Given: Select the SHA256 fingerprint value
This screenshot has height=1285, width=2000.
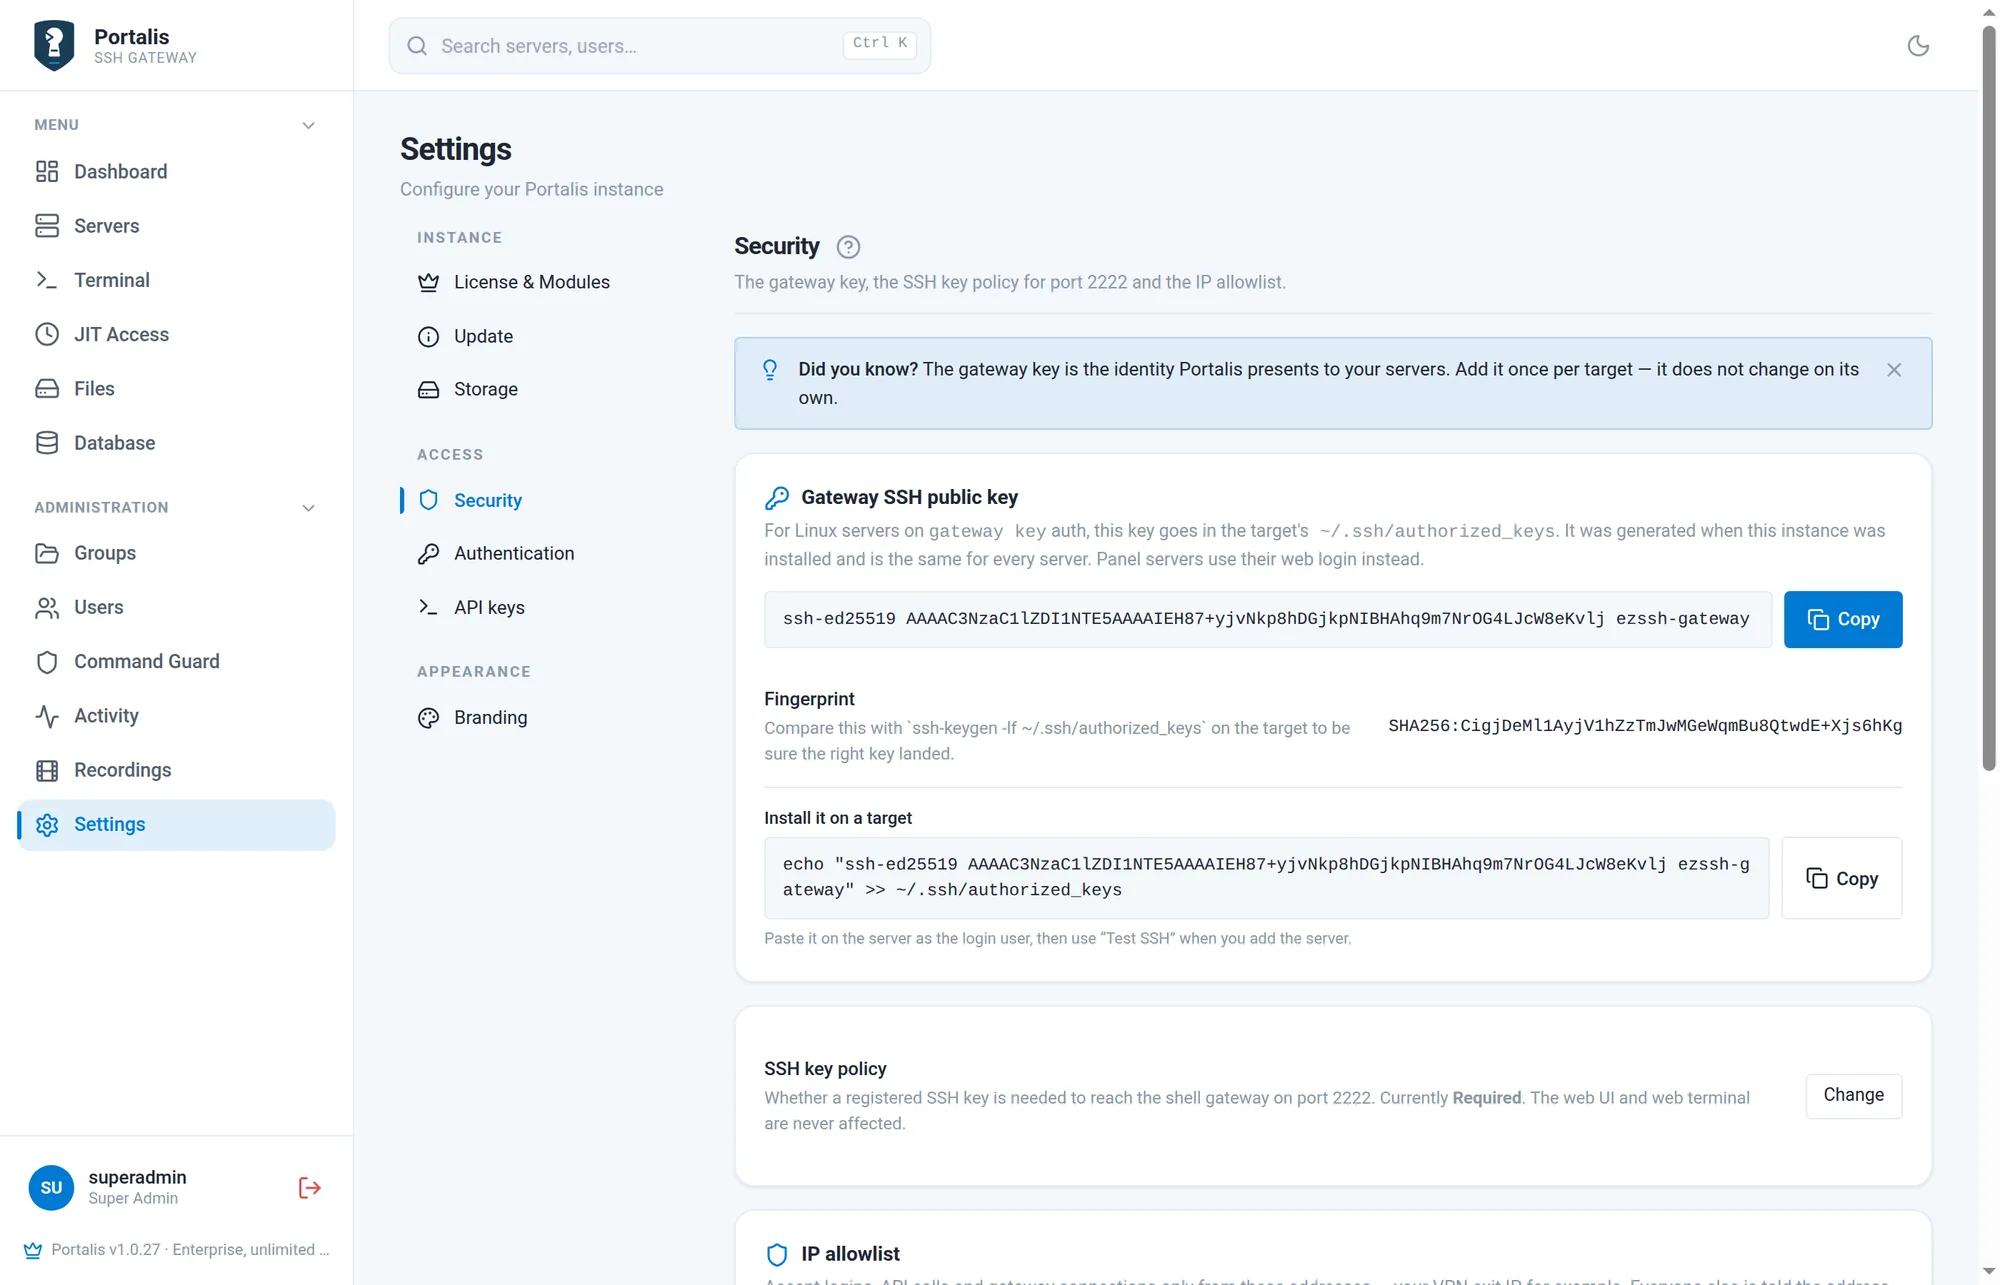Looking at the screenshot, I should pos(1645,726).
